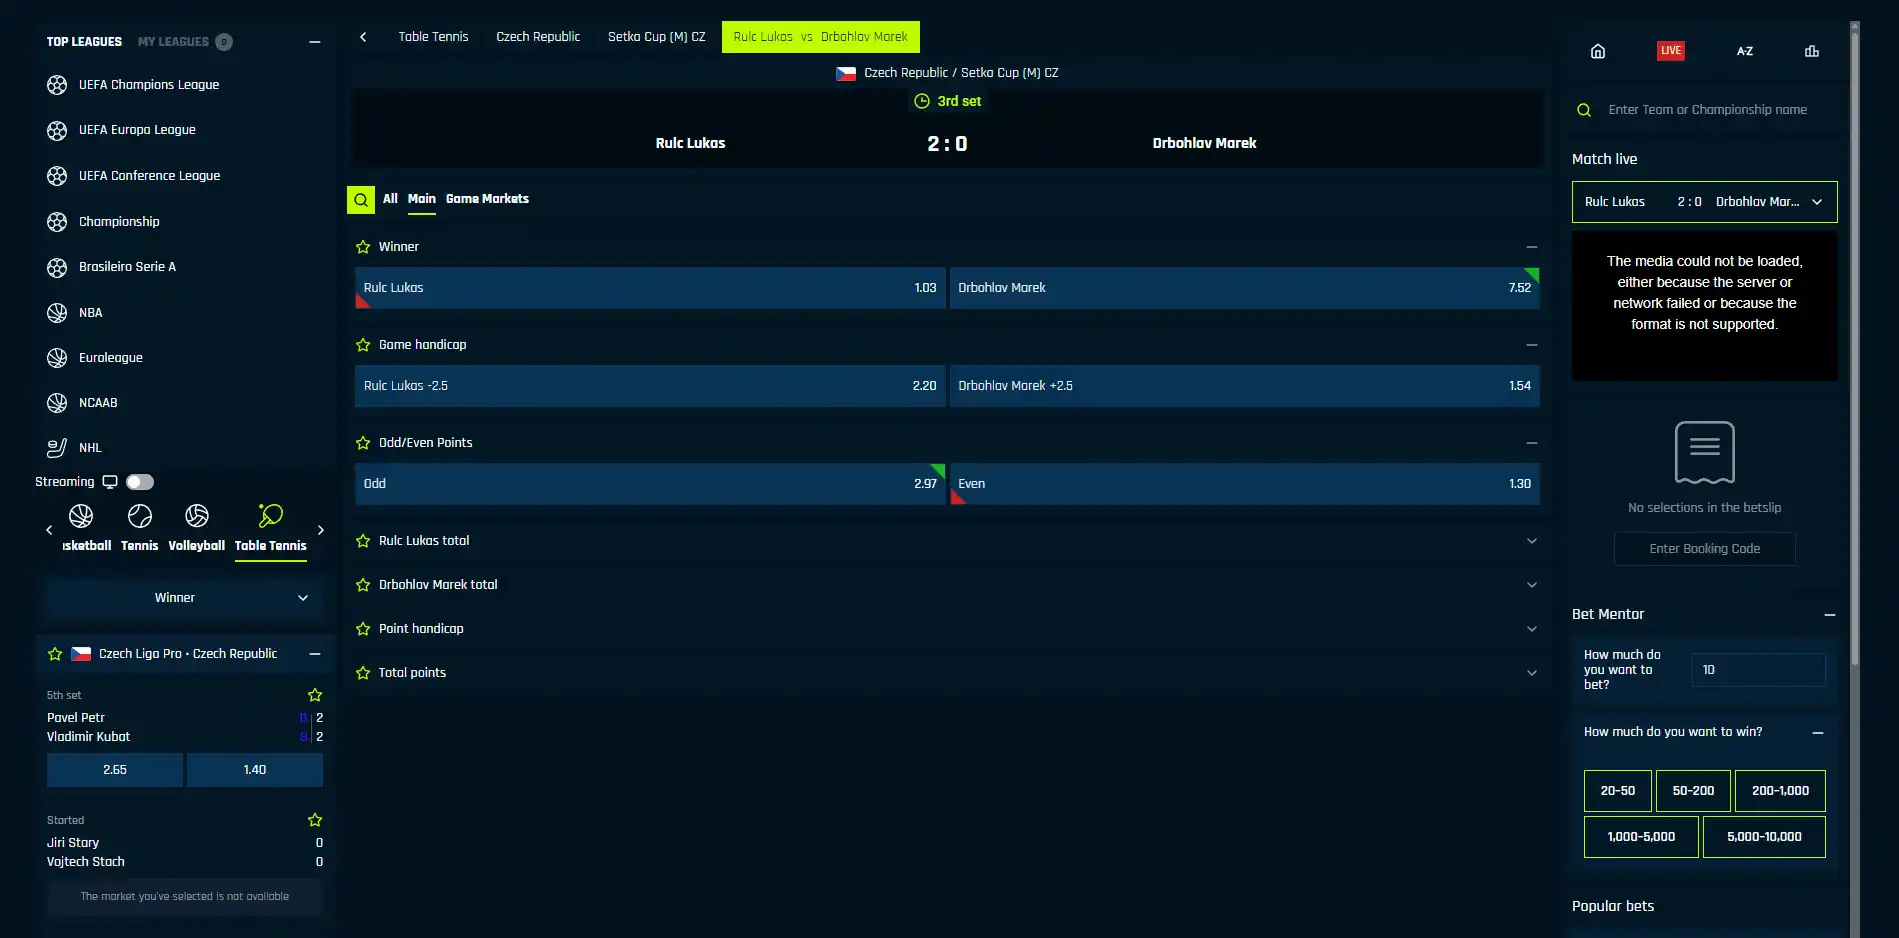Click the market search magnifier icon
Image resolution: width=1899 pixels, height=938 pixels.
(361, 199)
